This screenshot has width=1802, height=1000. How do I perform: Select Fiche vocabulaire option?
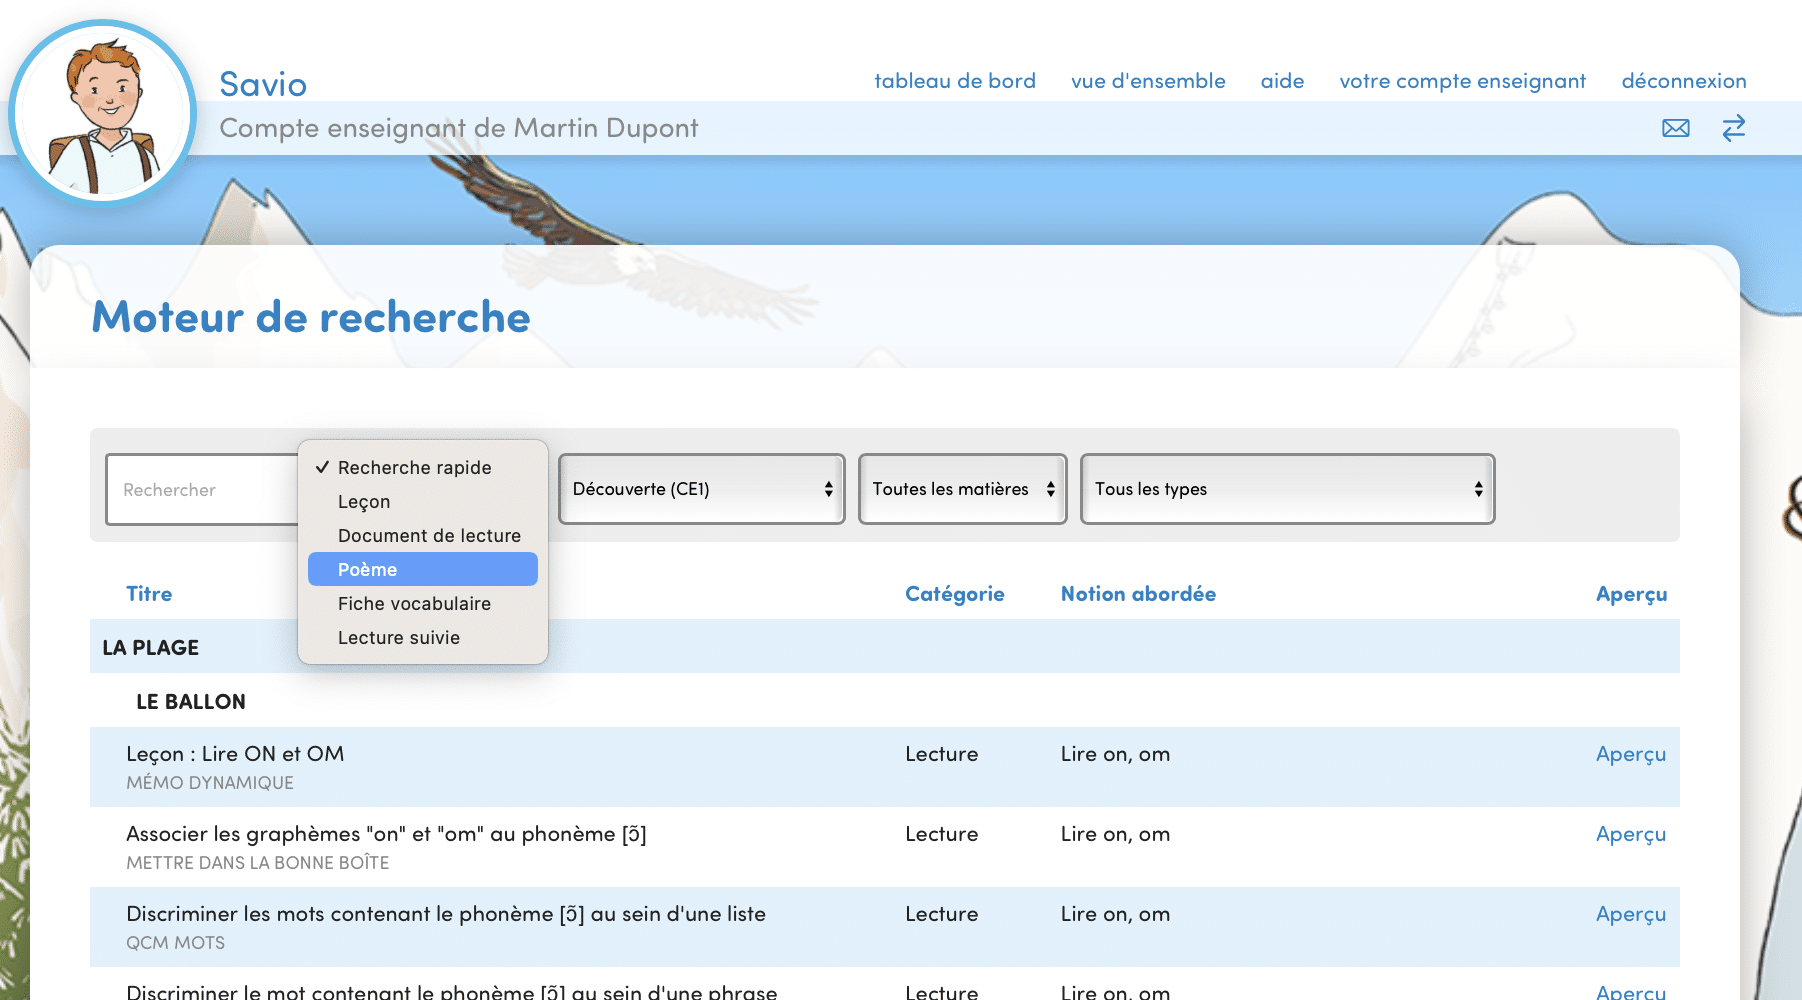click(x=415, y=603)
